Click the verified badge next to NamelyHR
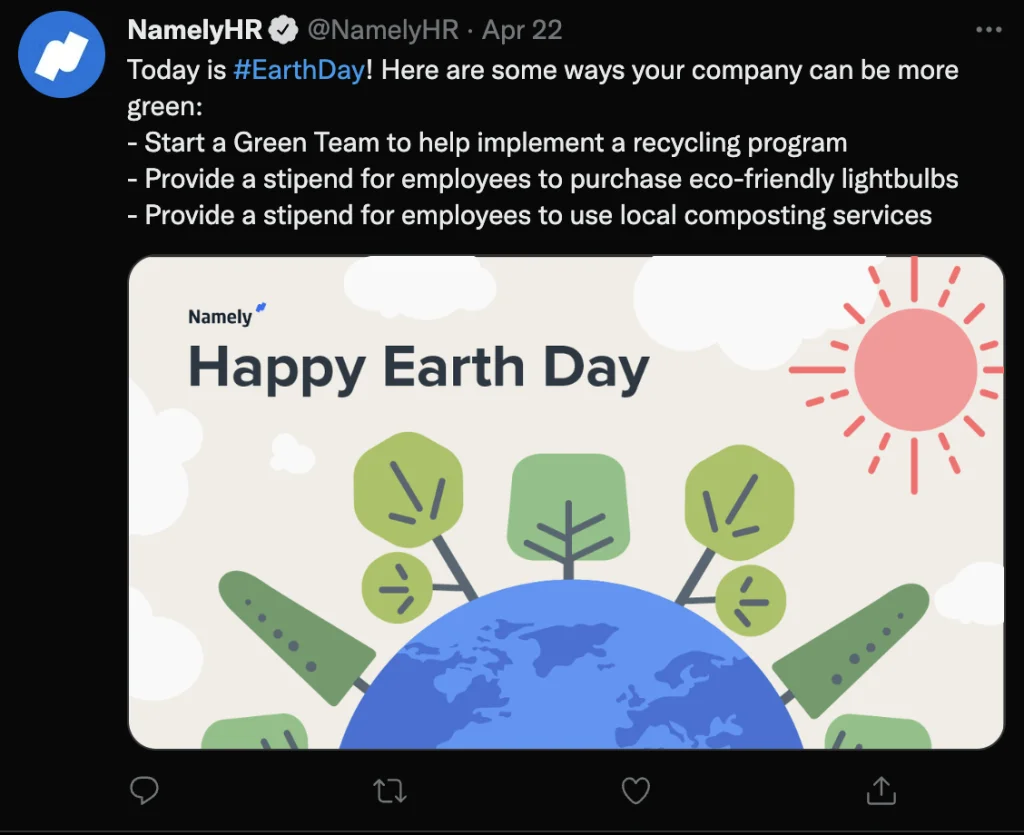The height and width of the screenshot is (835, 1024). tap(284, 31)
